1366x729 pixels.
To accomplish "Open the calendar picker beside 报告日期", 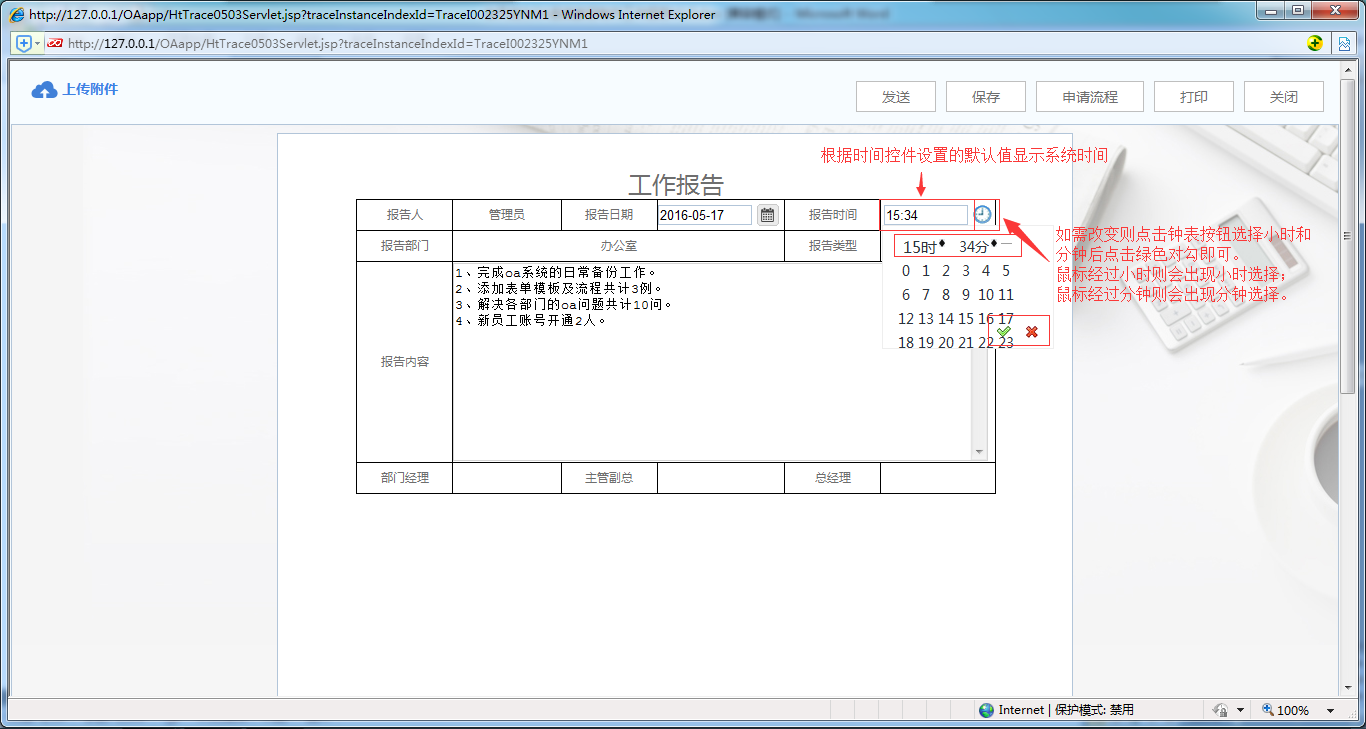I will [x=766, y=214].
